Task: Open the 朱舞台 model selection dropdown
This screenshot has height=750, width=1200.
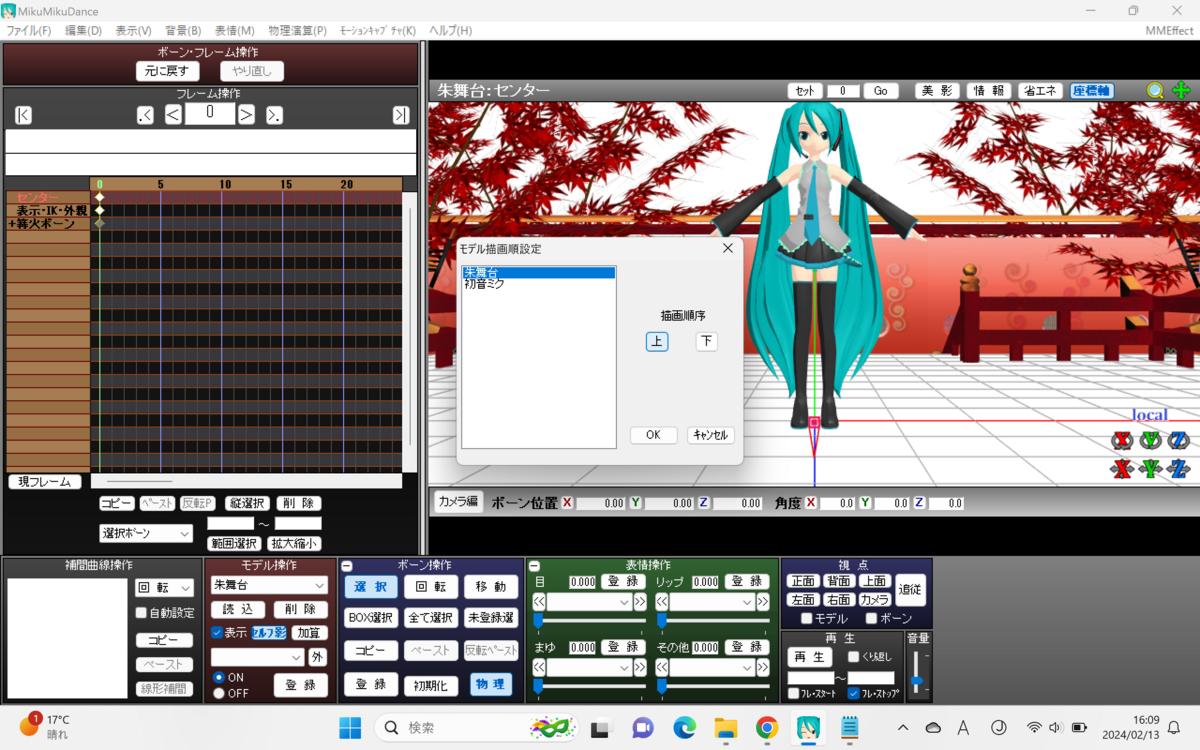Action: 269,585
